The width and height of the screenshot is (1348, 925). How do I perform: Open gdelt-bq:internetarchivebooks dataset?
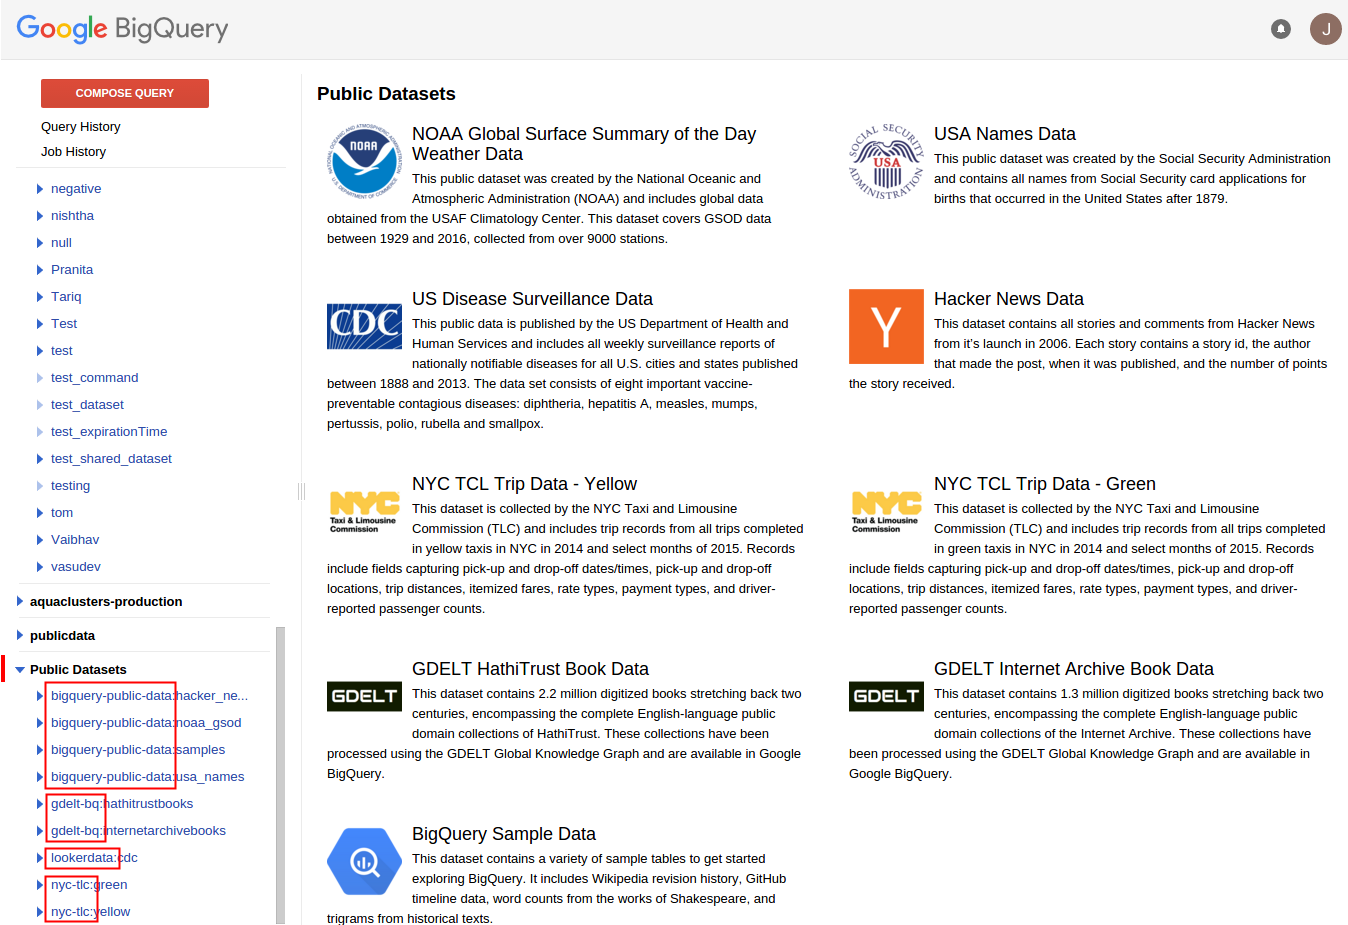click(138, 831)
